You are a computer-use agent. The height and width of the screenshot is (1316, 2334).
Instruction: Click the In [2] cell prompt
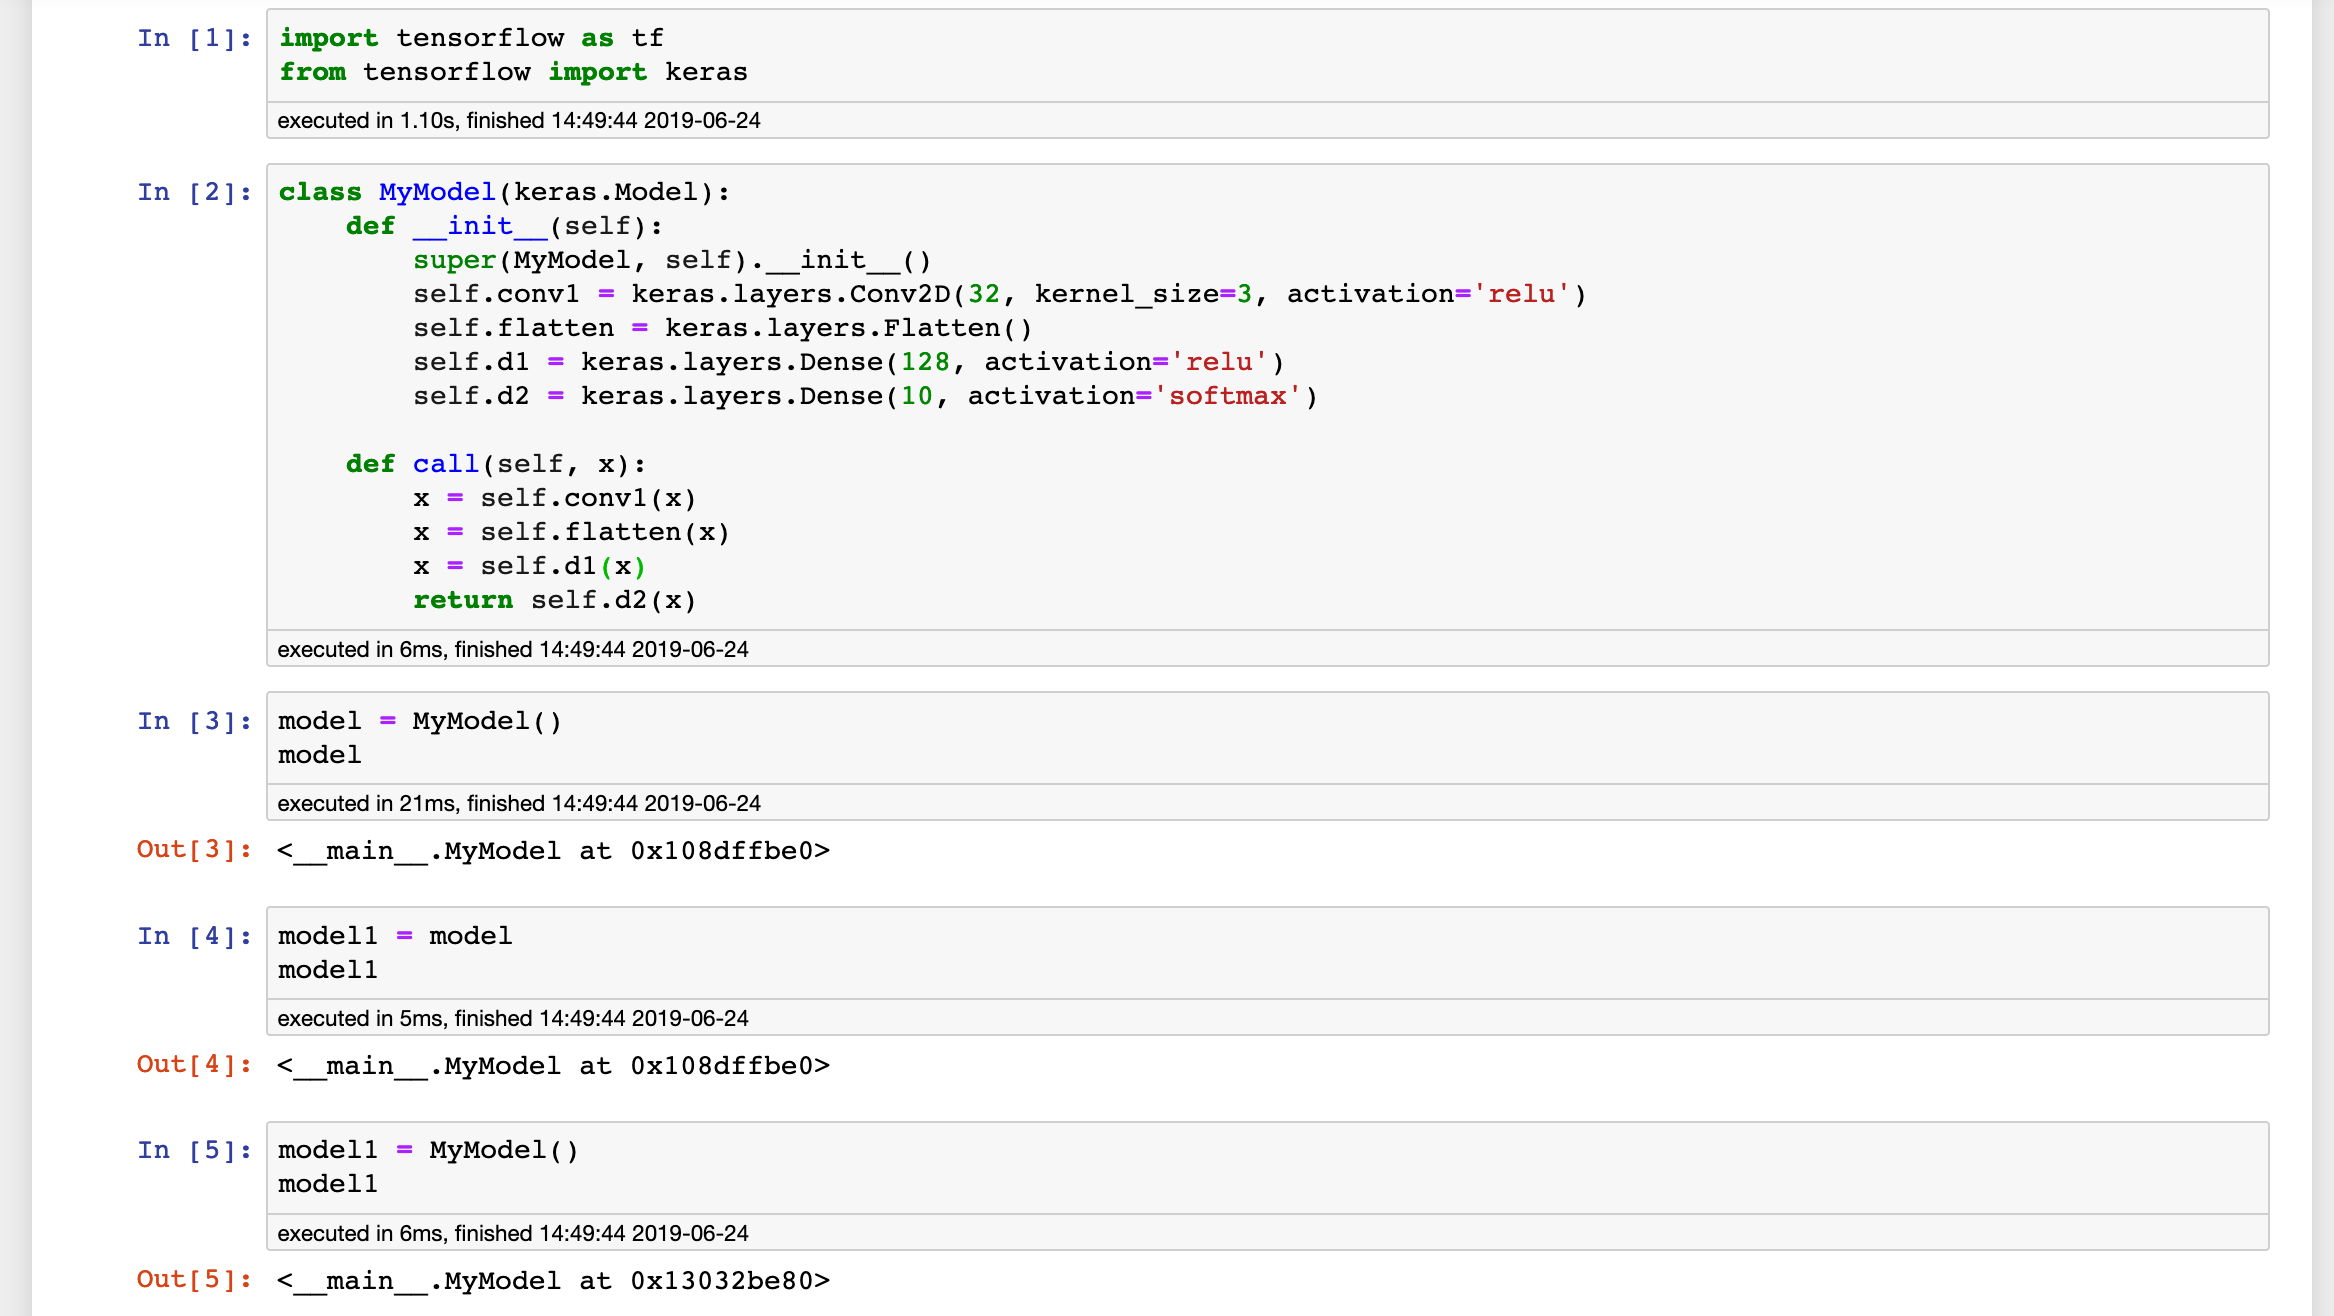(194, 192)
